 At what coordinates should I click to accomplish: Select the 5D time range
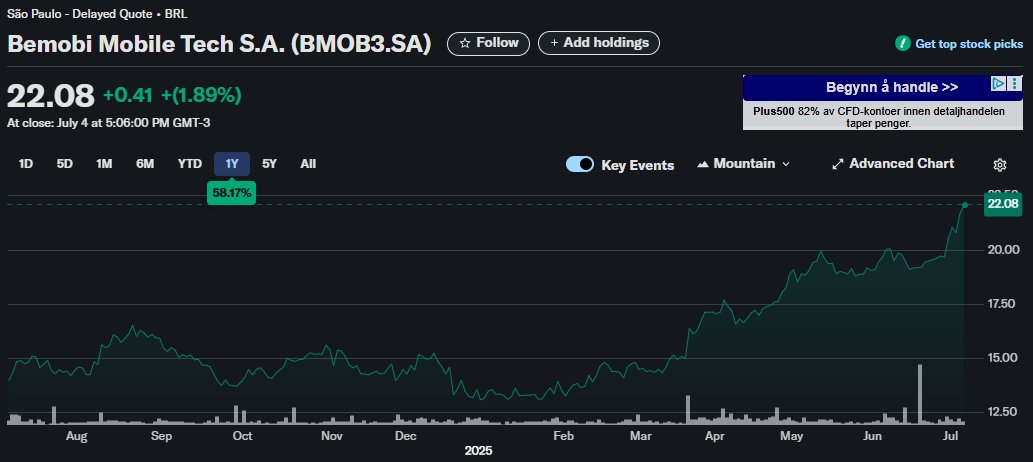click(65, 163)
